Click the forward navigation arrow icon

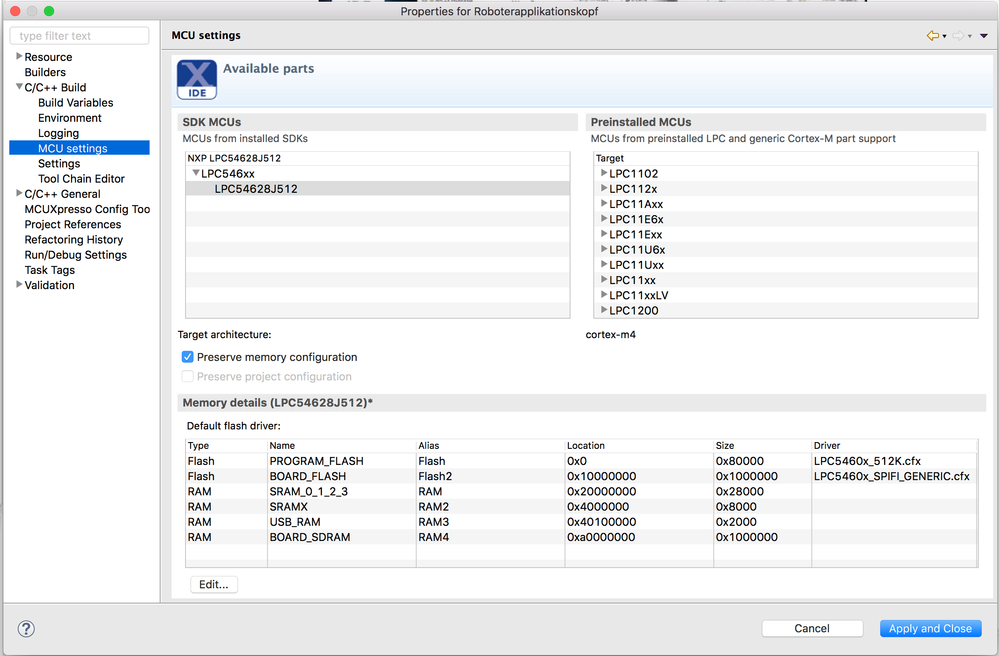[x=957, y=36]
